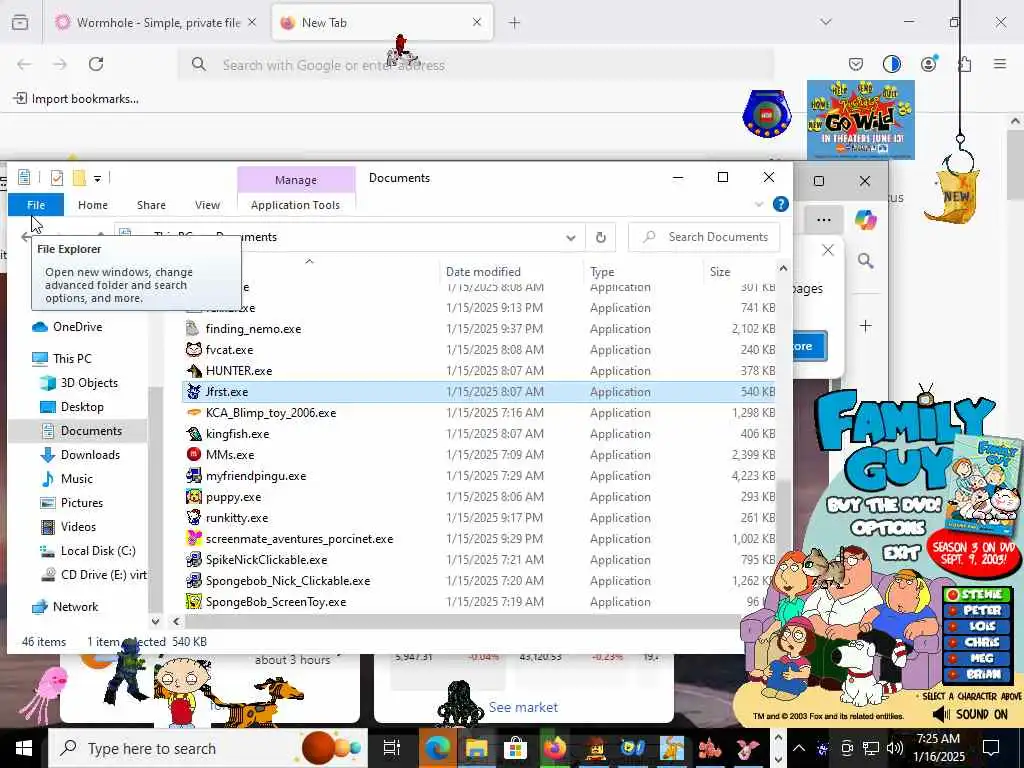This screenshot has height=768, width=1024.
Task: Select SpikeNickClickable.exe file
Action: [266, 560]
